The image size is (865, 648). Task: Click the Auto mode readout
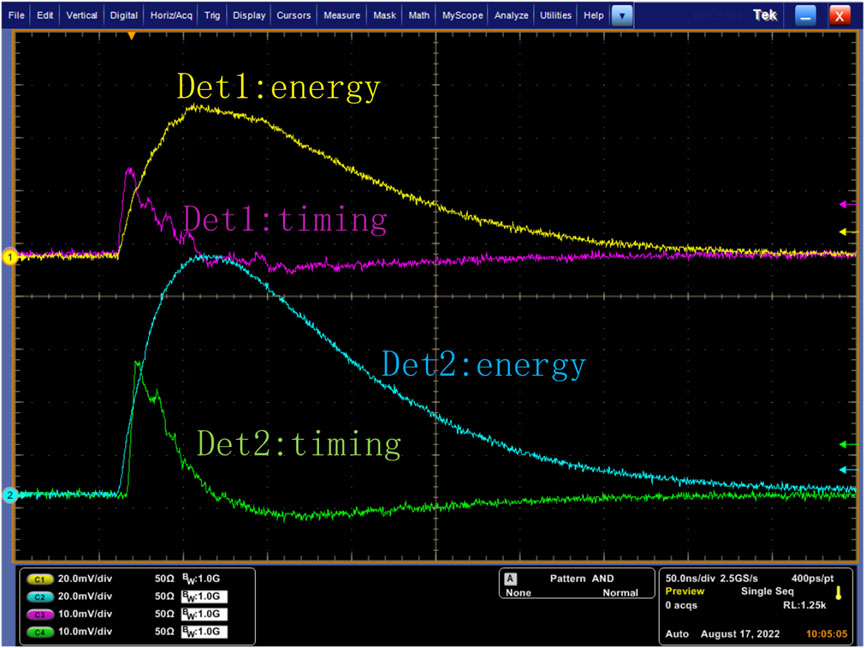pyautogui.click(x=676, y=634)
